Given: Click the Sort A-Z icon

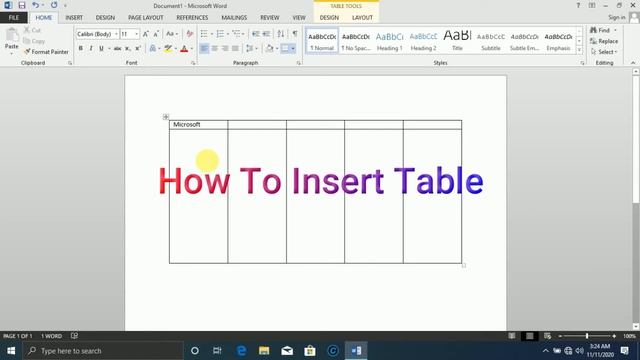Looking at the screenshot, I should point(281,34).
